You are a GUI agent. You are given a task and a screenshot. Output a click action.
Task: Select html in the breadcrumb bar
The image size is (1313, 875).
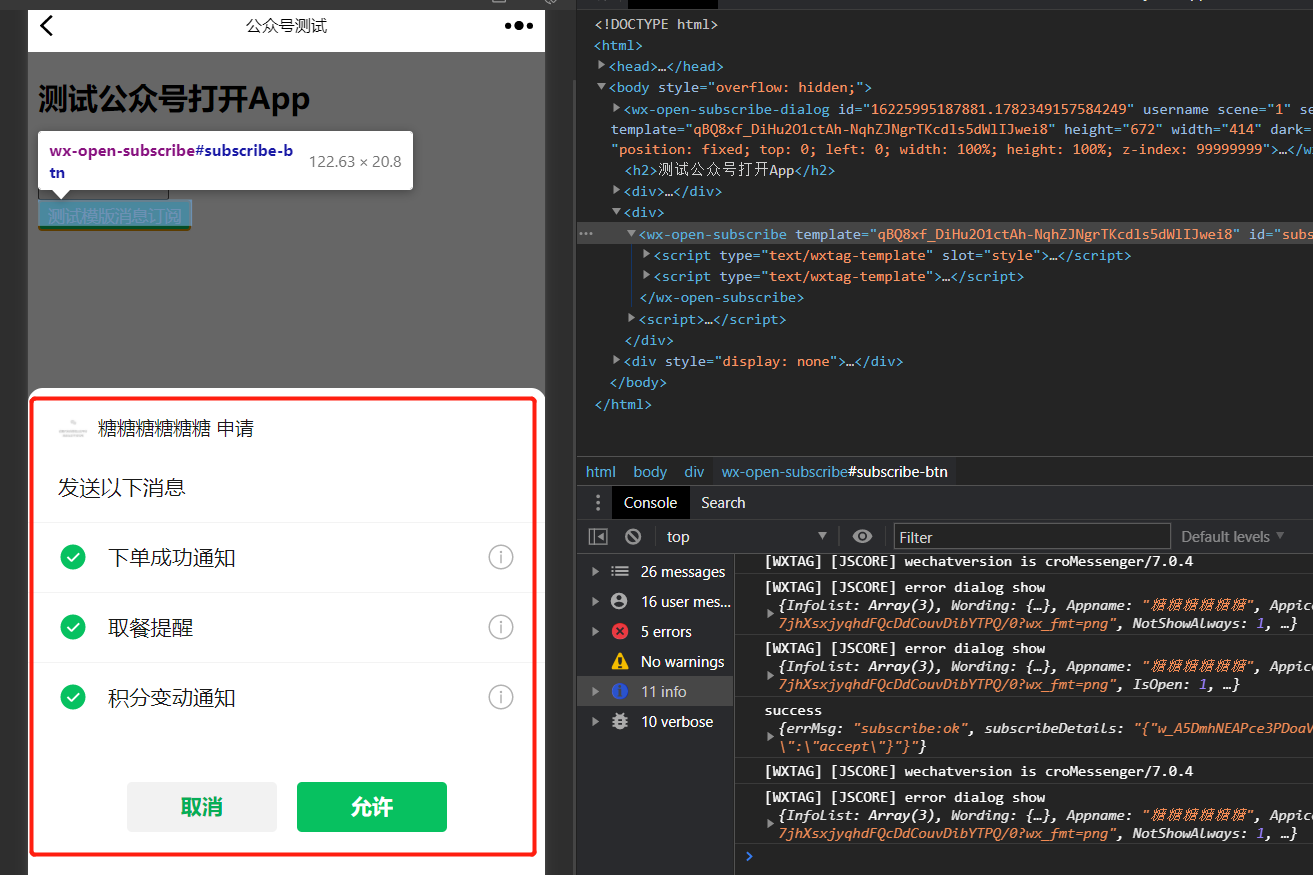click(601, 472)
